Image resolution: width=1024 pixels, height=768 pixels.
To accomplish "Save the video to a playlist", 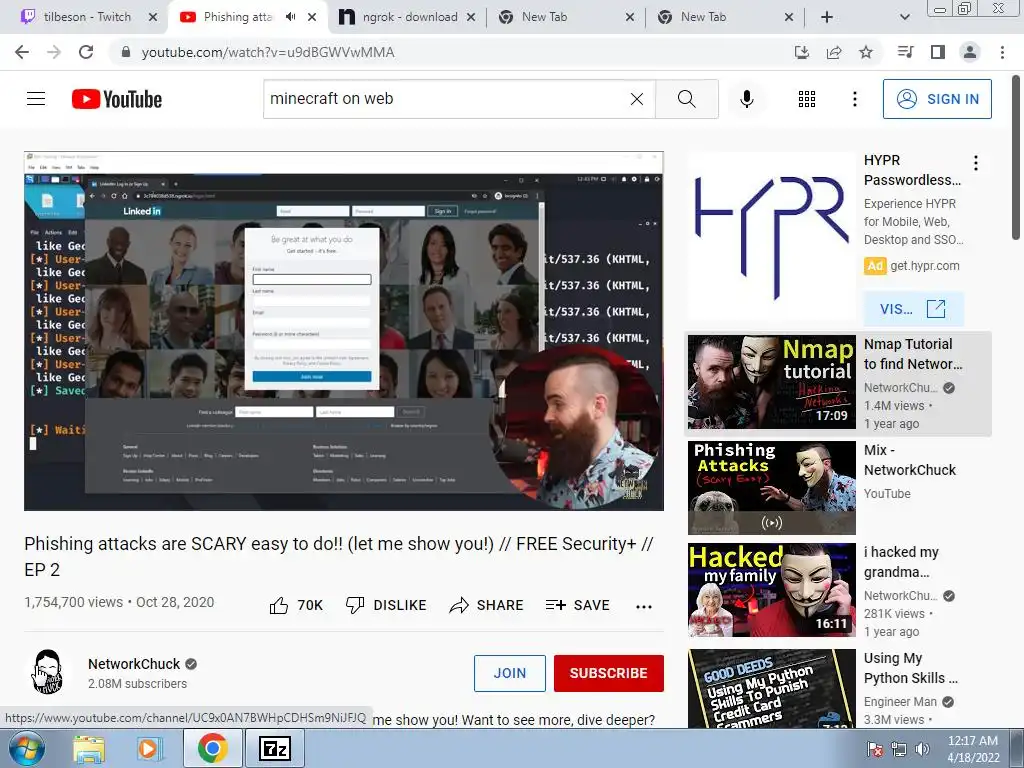I will (x=578, y=605).
